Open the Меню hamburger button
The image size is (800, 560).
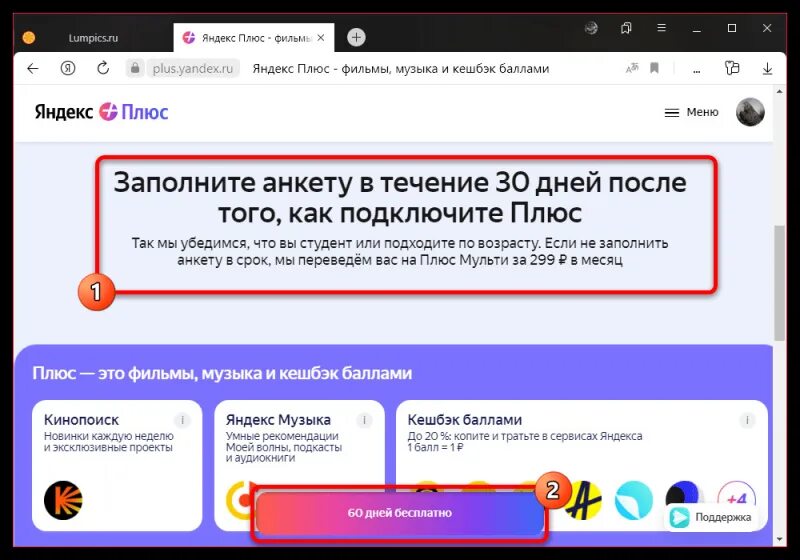click(x=691, y=112)
